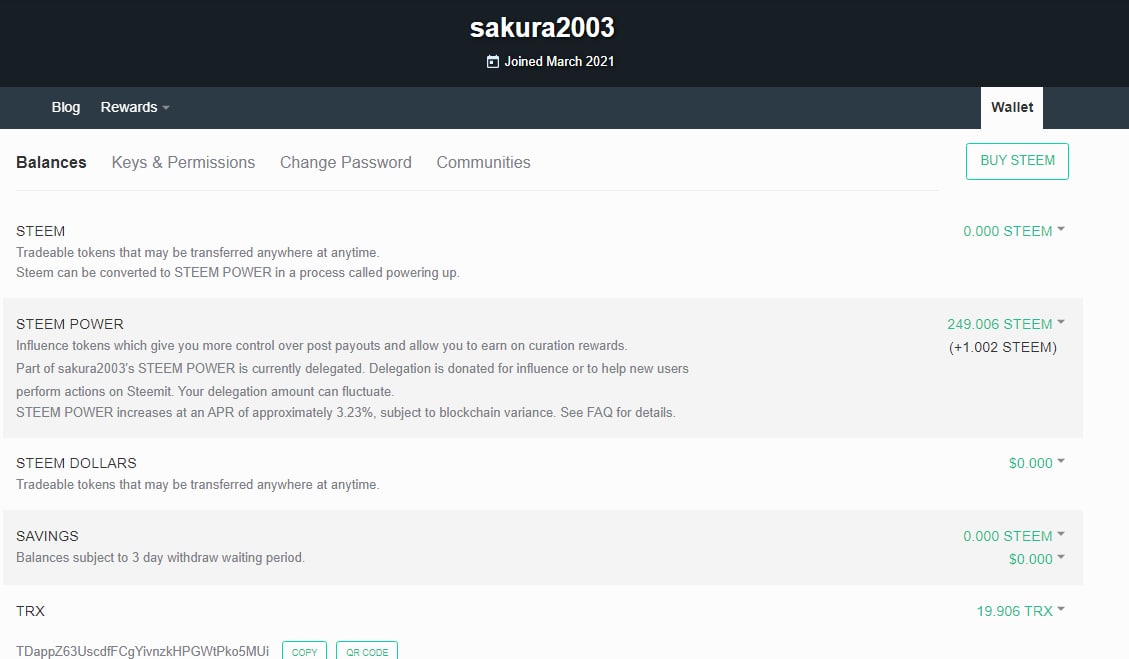Screen dimensions: 1129x659
Task: Open the Blog tab
Action: point(66,107)
